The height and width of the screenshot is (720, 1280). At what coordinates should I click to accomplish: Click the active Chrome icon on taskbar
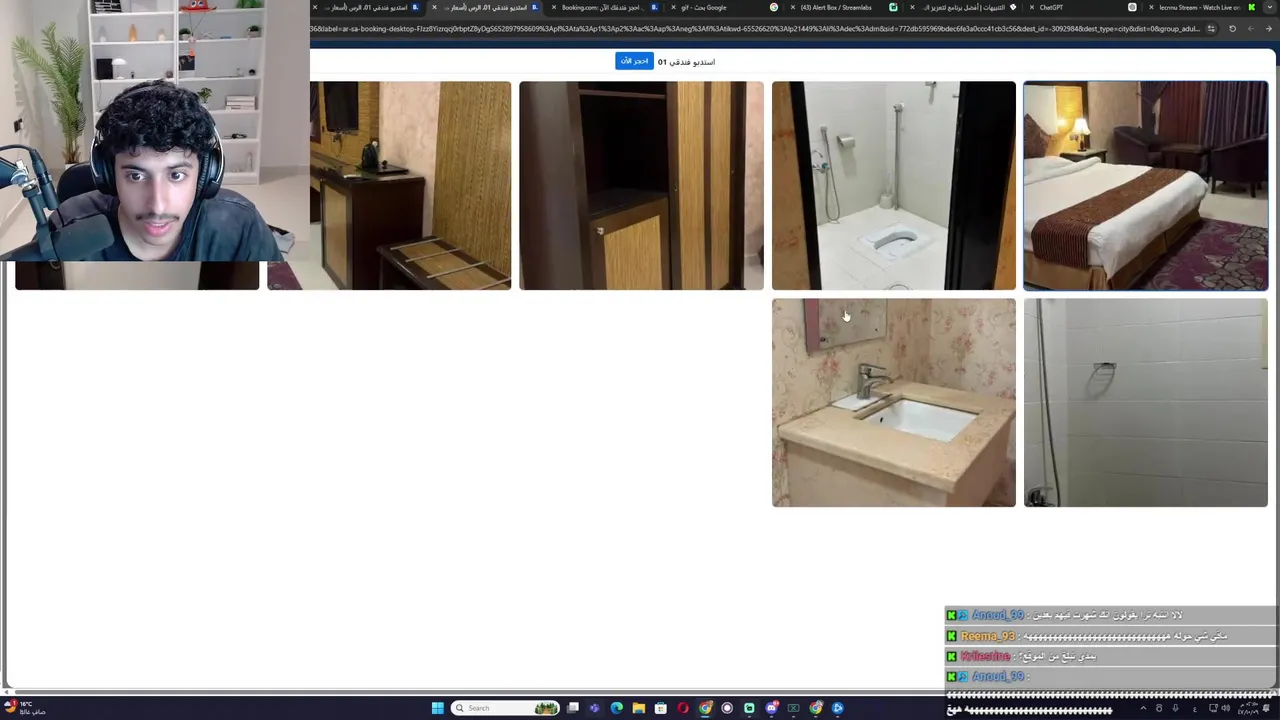(705, 708)
